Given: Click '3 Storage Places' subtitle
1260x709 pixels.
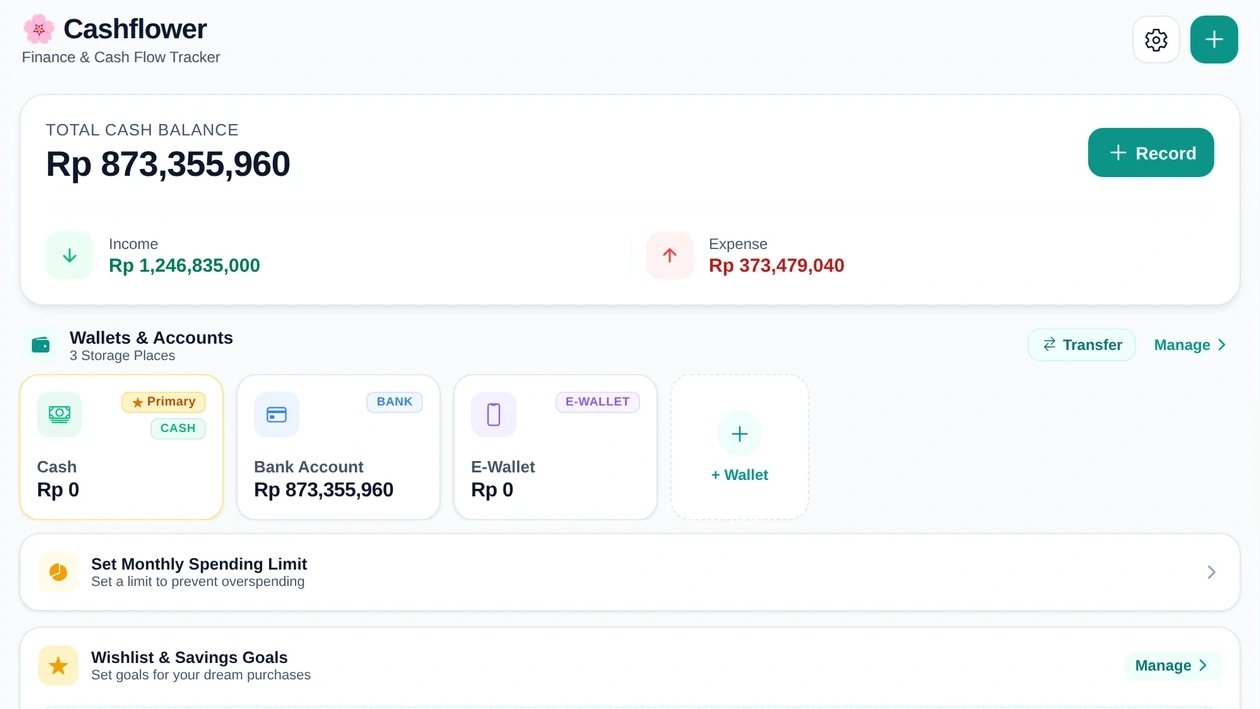Looking at the screenshot, I should pyautogui.click(x=122, y=356).
